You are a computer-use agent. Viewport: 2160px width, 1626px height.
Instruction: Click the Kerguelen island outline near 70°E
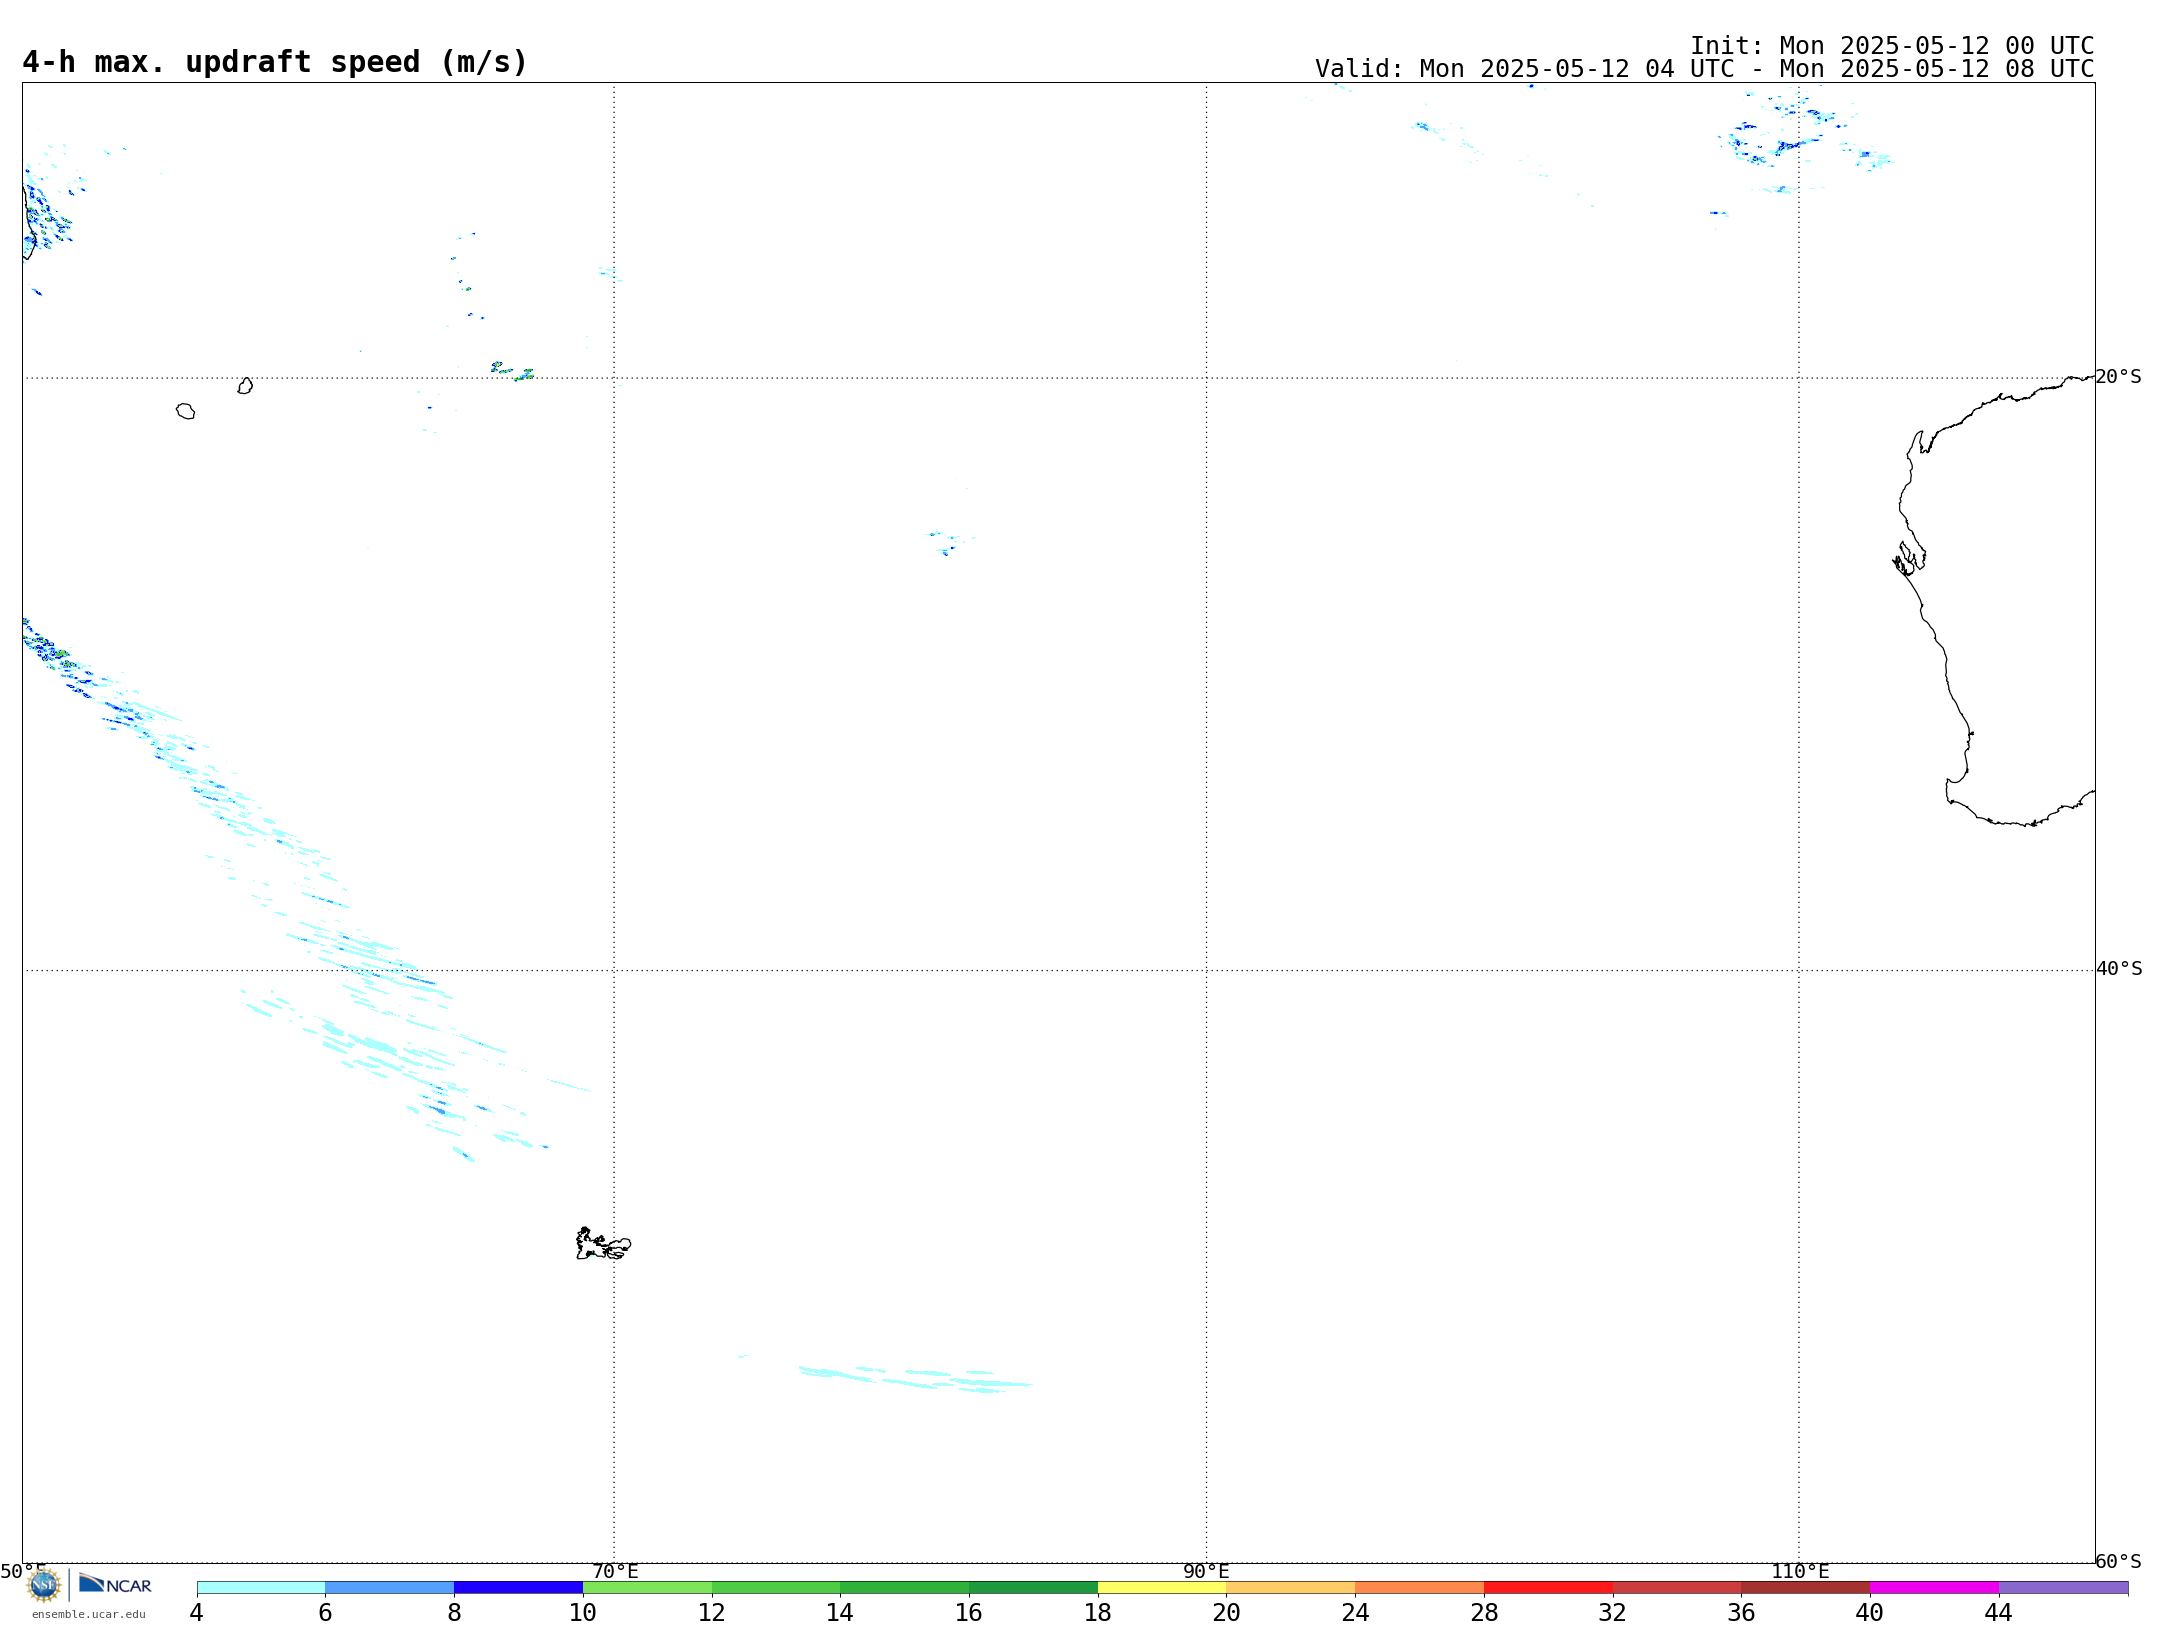[603, 1244]
